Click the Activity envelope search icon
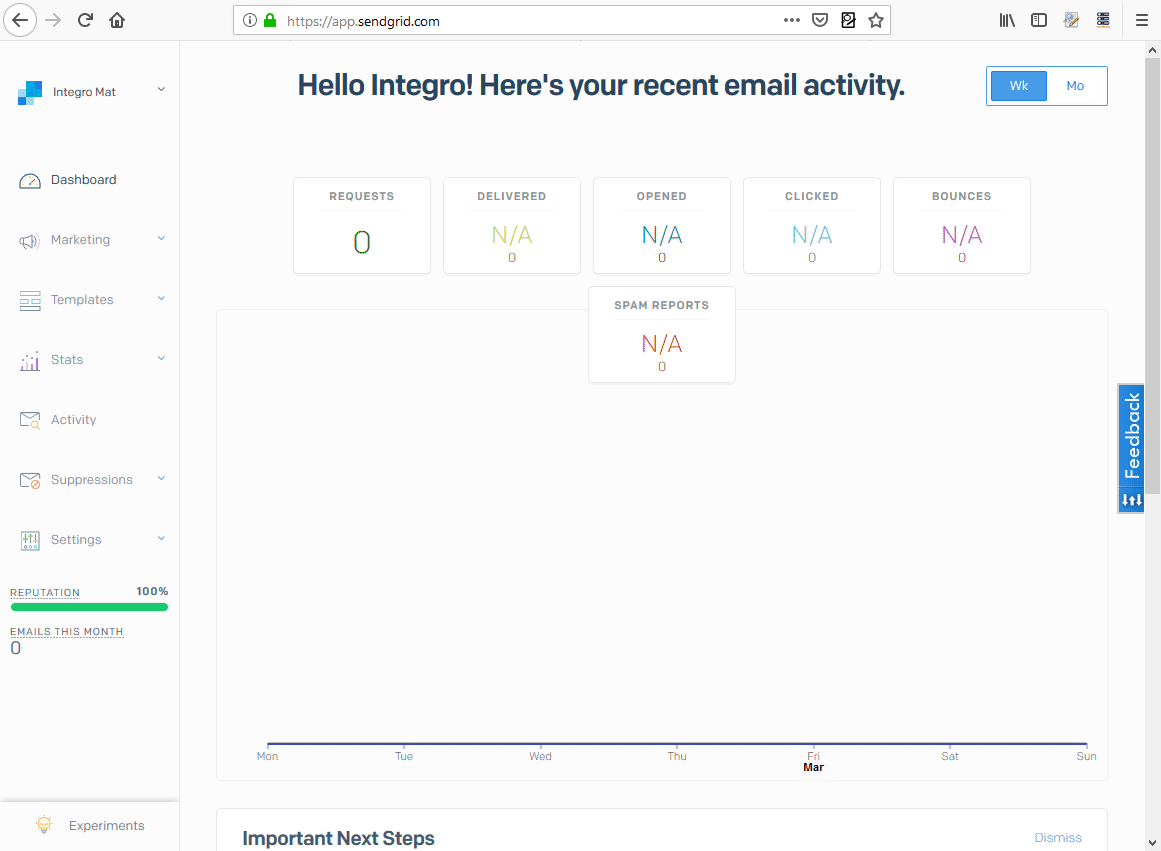The image size is (1161, 851). (x=30, y=420)
